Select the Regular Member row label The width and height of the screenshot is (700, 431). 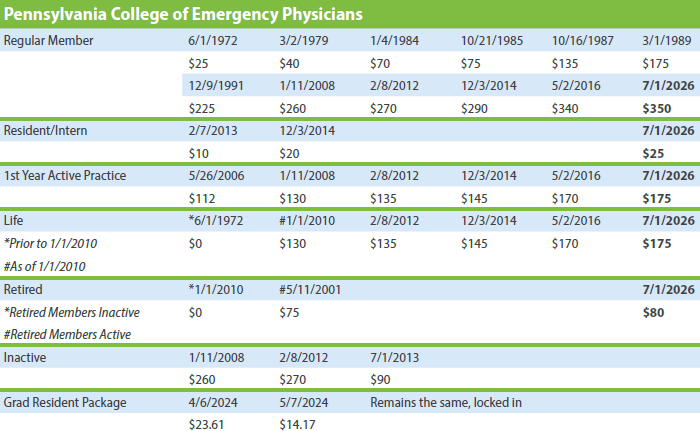pyautogui.click(x=50, y=41)
